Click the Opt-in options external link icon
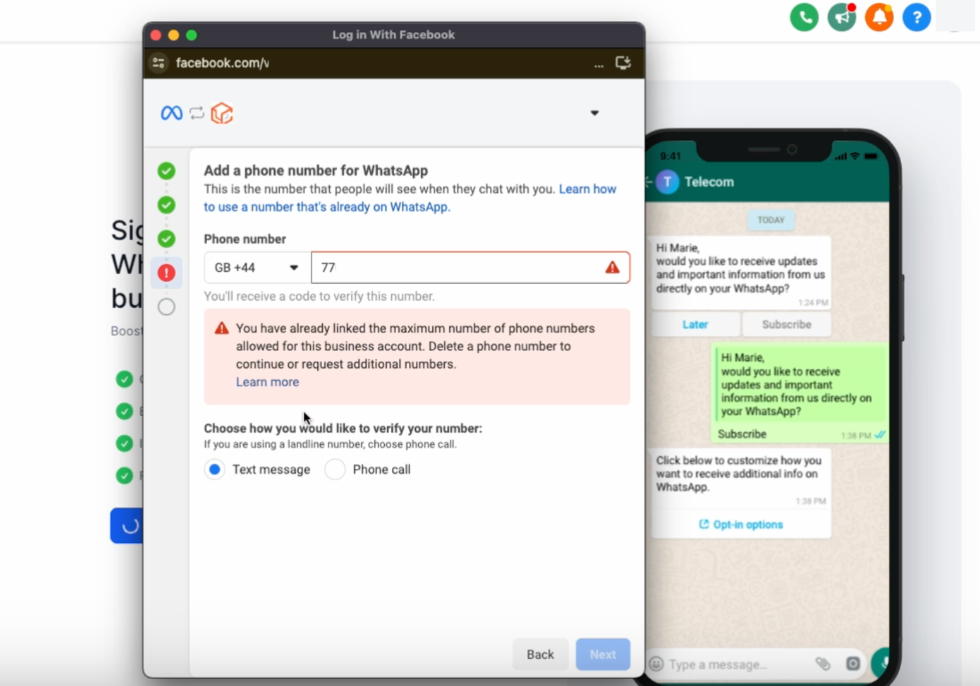The image size is (980, 686). coord(704,524)
